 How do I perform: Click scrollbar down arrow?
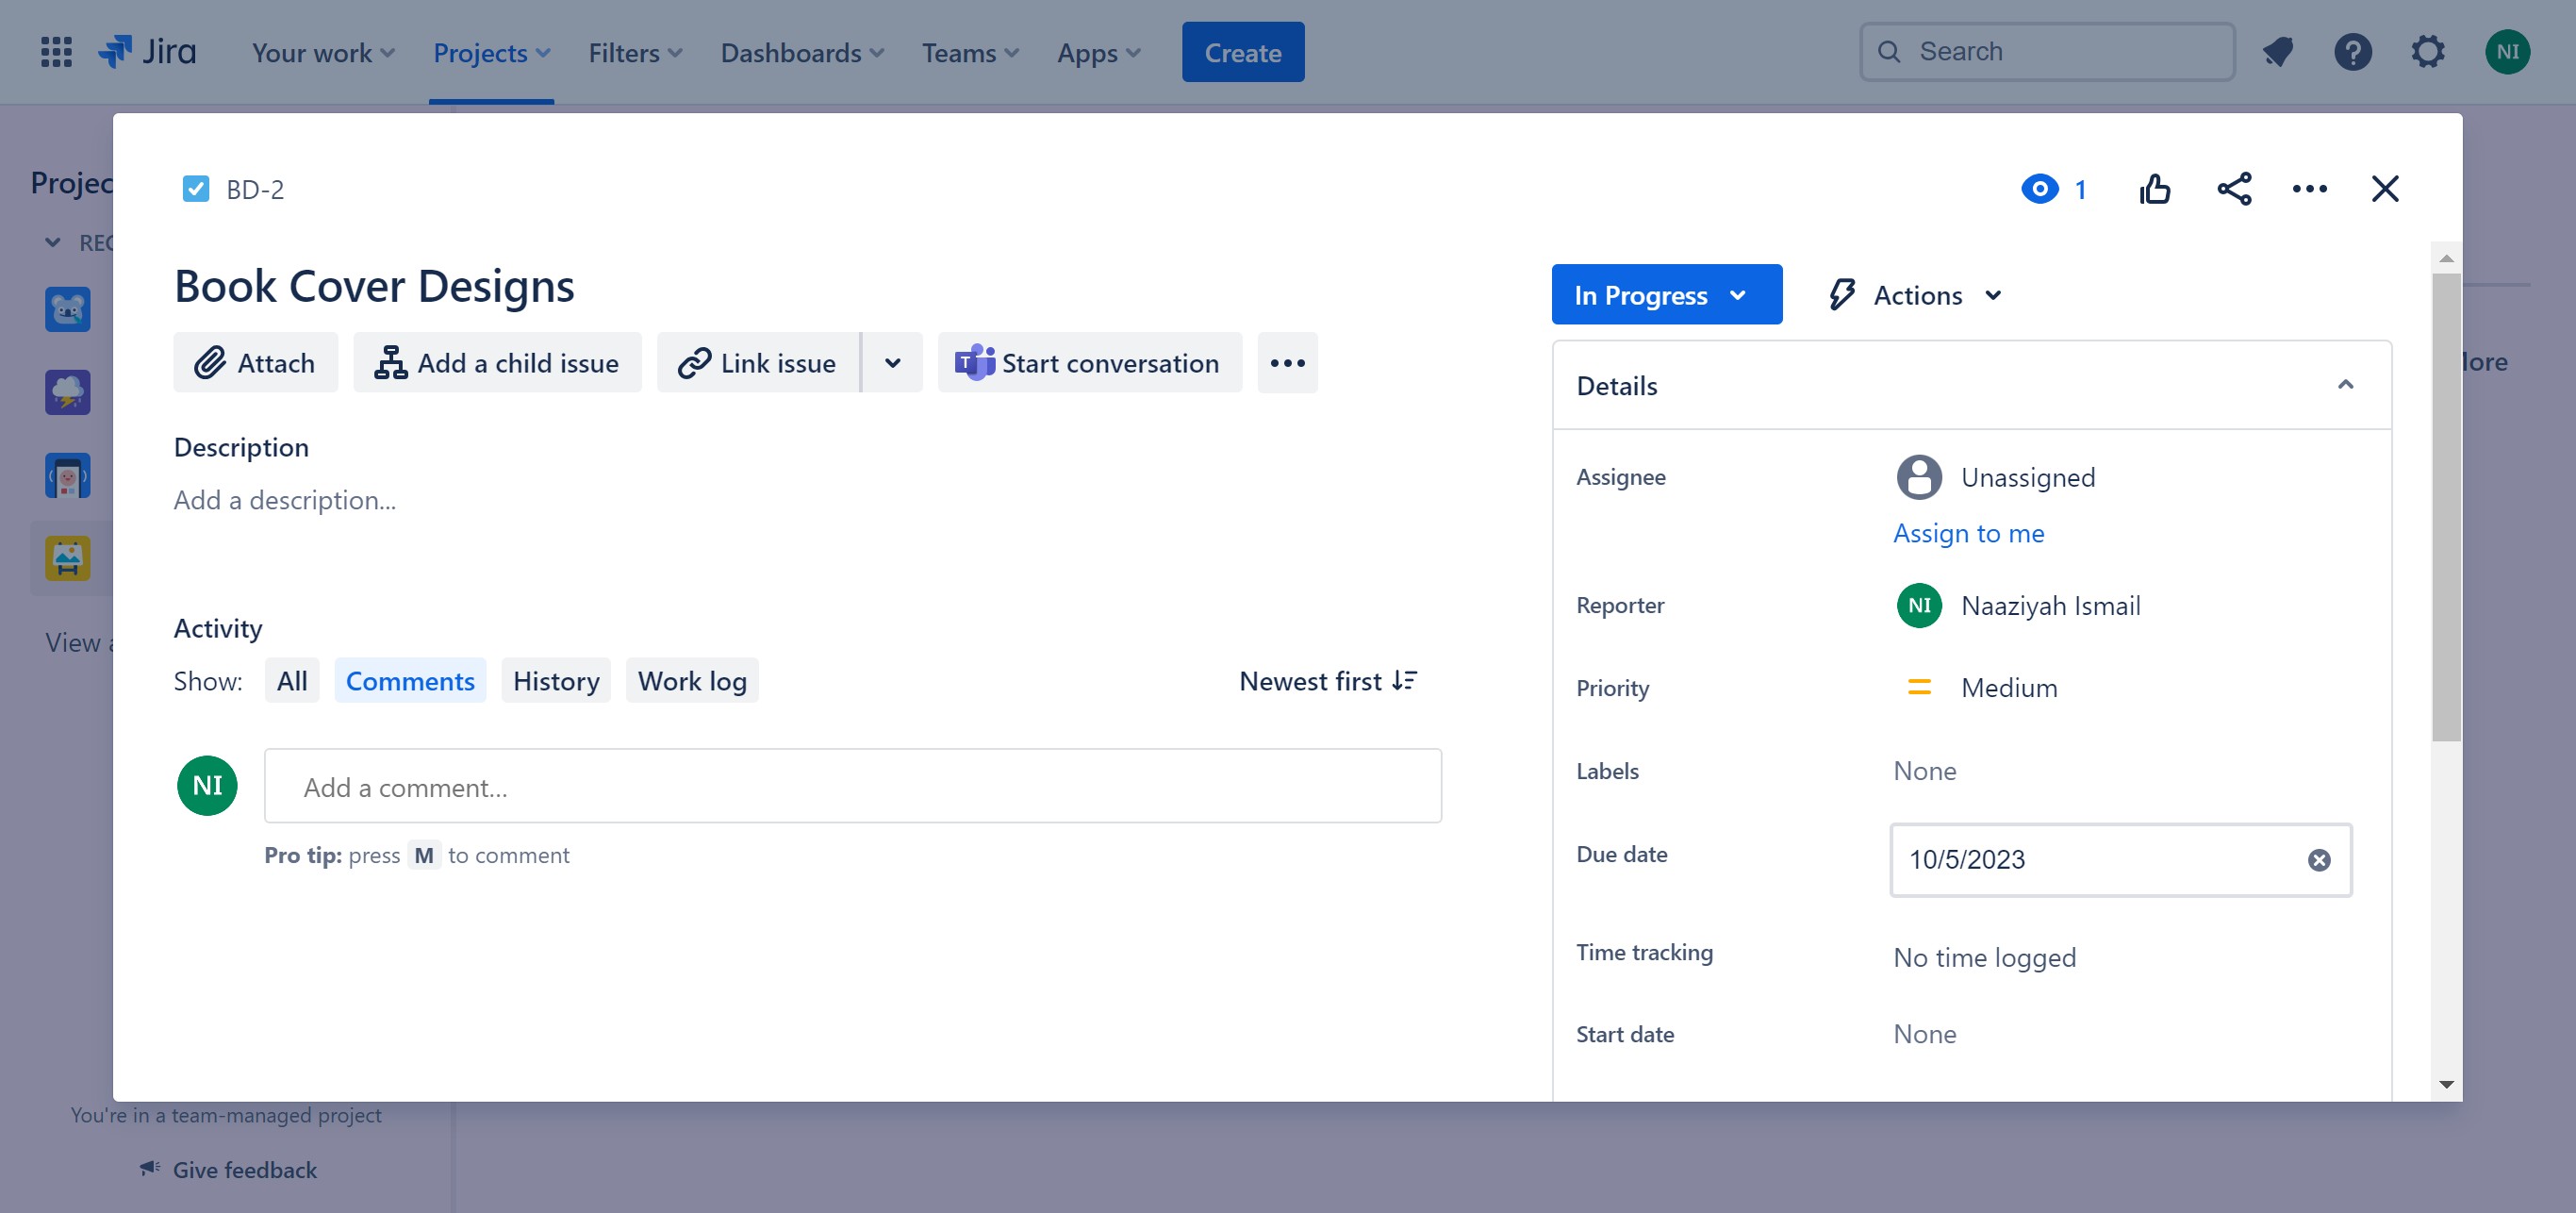pos(2446,1084)
